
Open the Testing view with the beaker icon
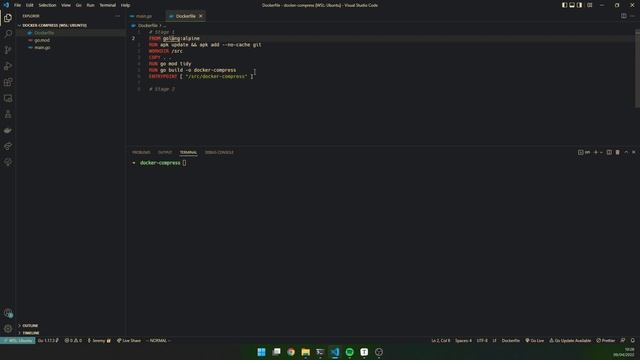8,114
